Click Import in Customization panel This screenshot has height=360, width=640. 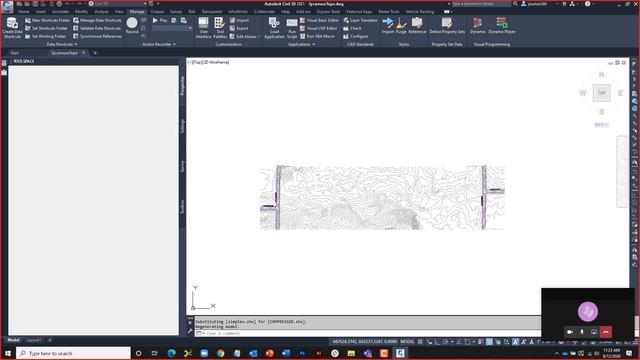pyautogui.click(x=239, y=20)
